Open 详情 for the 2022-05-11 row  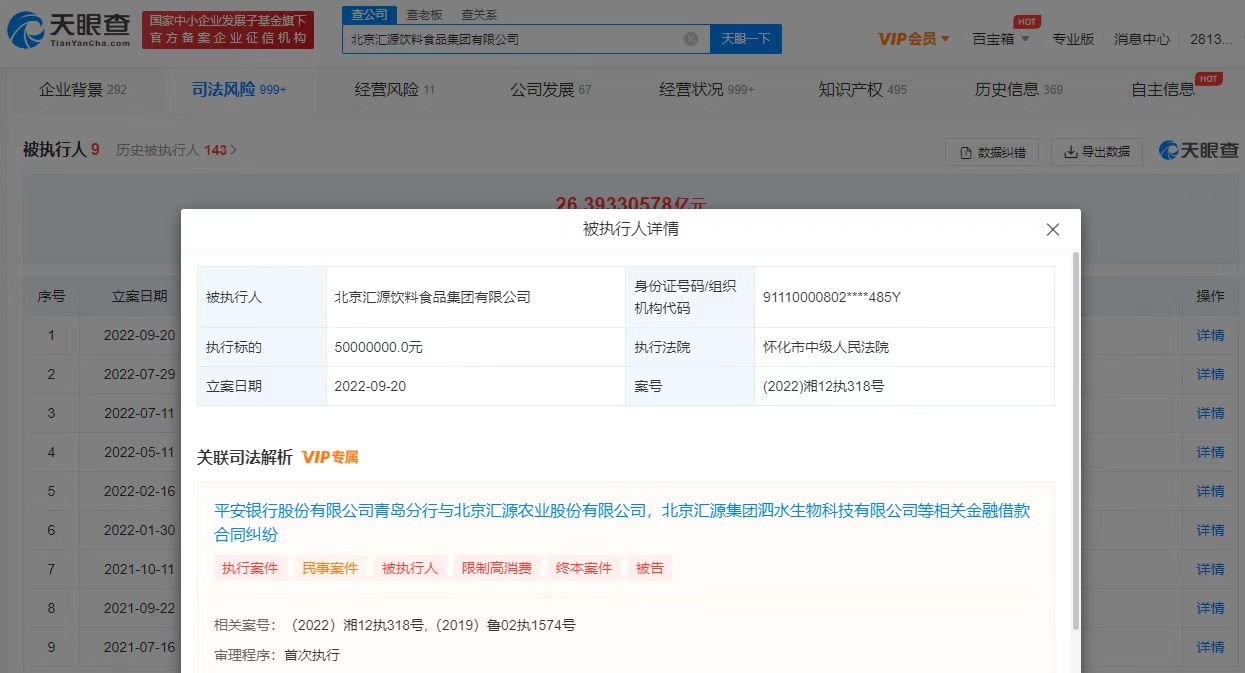point(1210,452)
